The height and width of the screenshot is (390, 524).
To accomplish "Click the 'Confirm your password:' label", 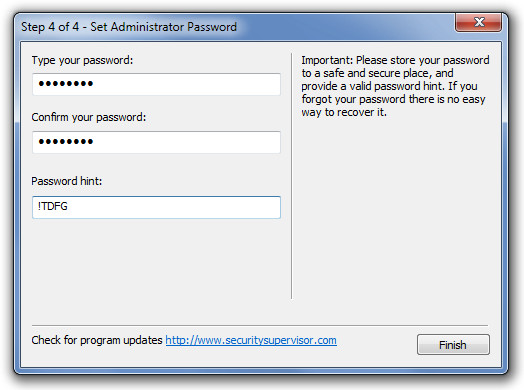I will pyautogui.click(x=89, y=117).
